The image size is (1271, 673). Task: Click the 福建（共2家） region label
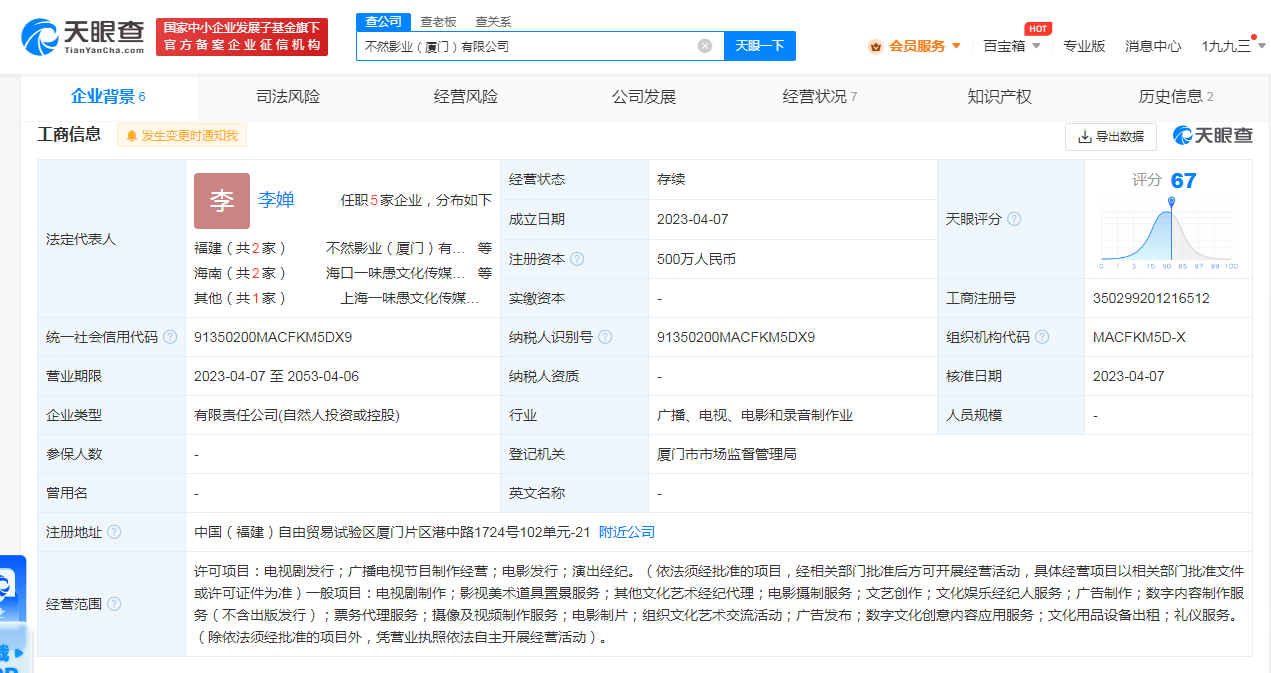pyautogui.click(x=241, y=248)
